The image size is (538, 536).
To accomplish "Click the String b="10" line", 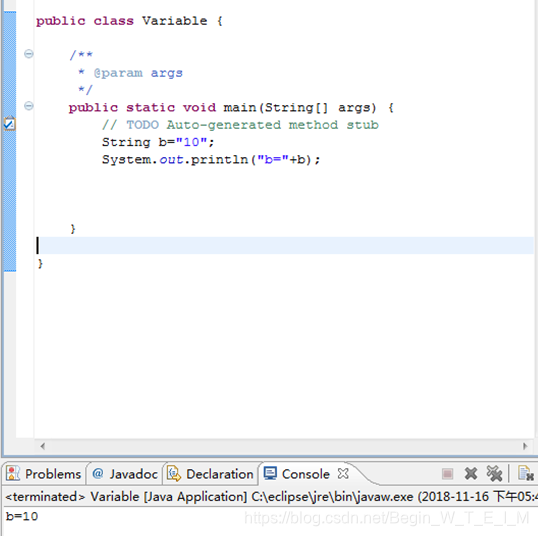I will 158,142.
